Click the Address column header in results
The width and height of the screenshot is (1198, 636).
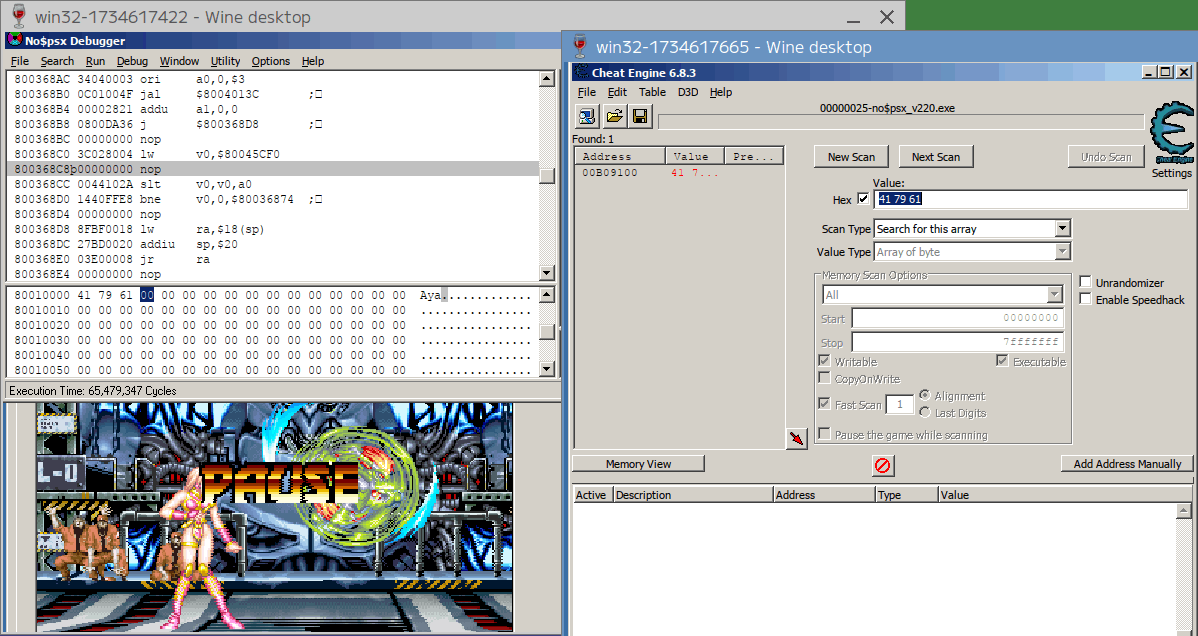click(x=620, y=156)
